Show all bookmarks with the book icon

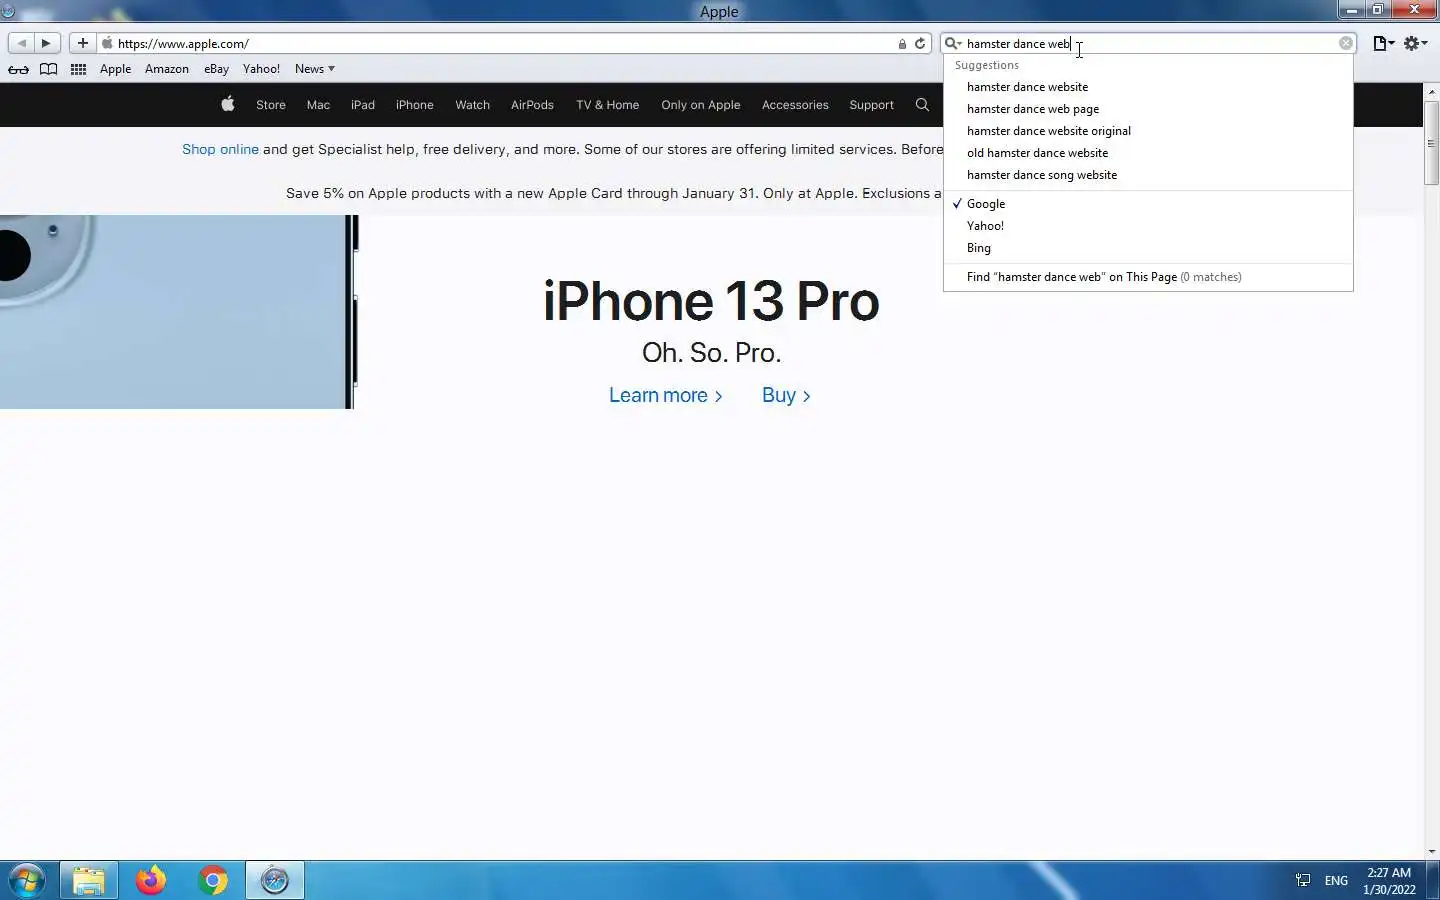(48, 69)
